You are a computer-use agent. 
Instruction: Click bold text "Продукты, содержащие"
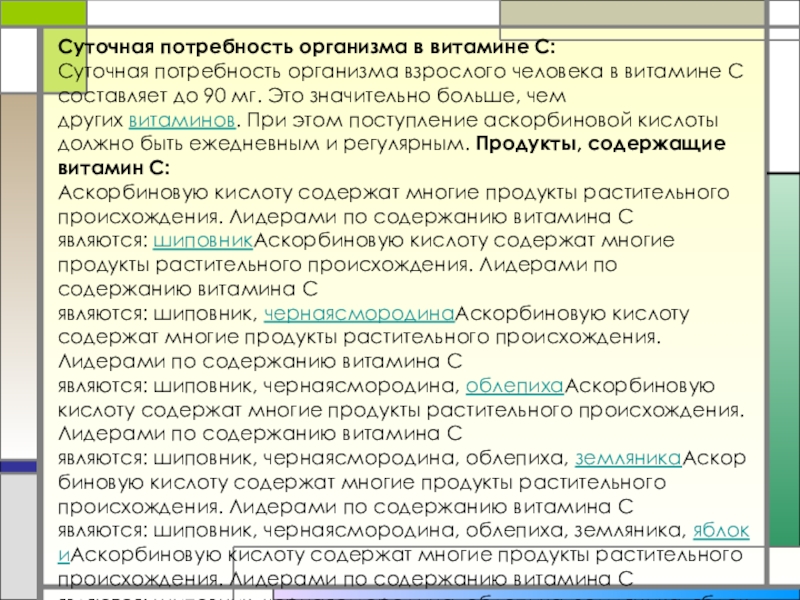601,144
